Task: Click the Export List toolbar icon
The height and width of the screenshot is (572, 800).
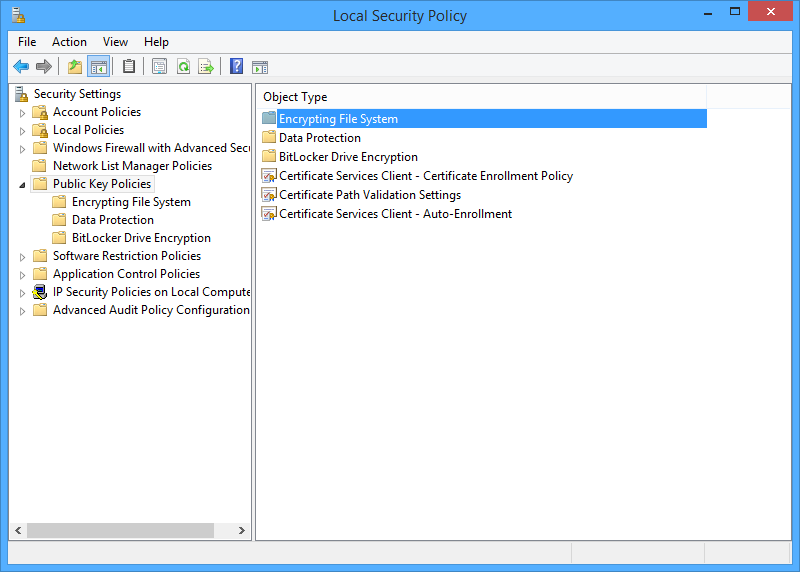Action: click(206, 67)
